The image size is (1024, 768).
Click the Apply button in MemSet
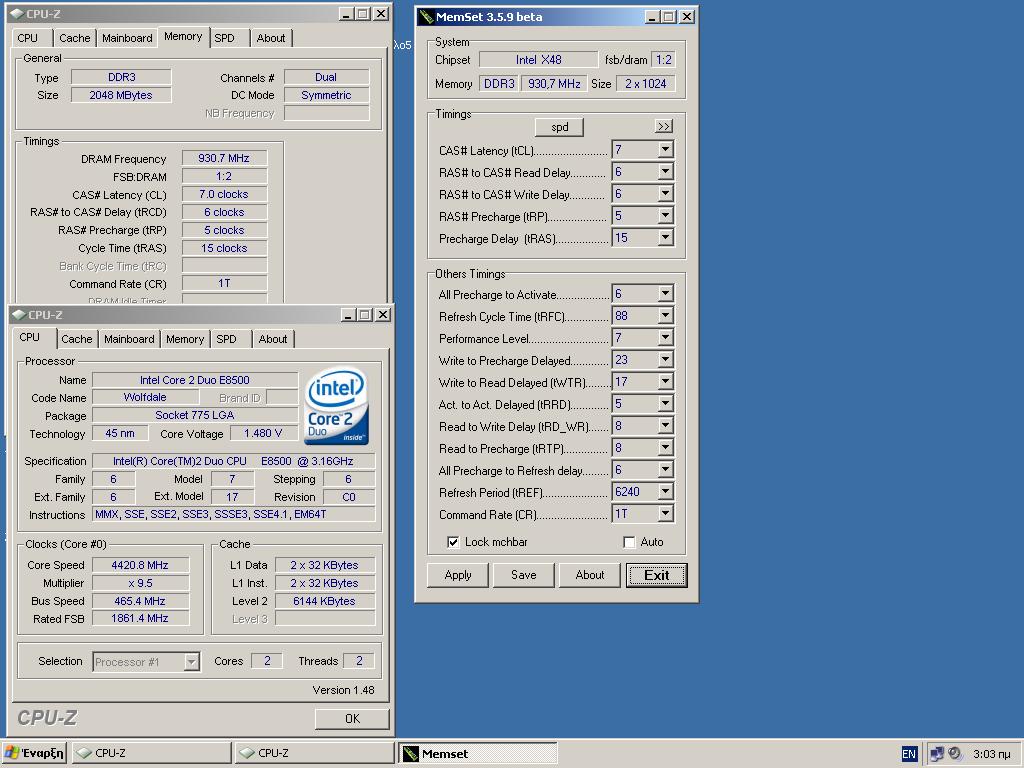pyautogui.click(x=458, y=575)
